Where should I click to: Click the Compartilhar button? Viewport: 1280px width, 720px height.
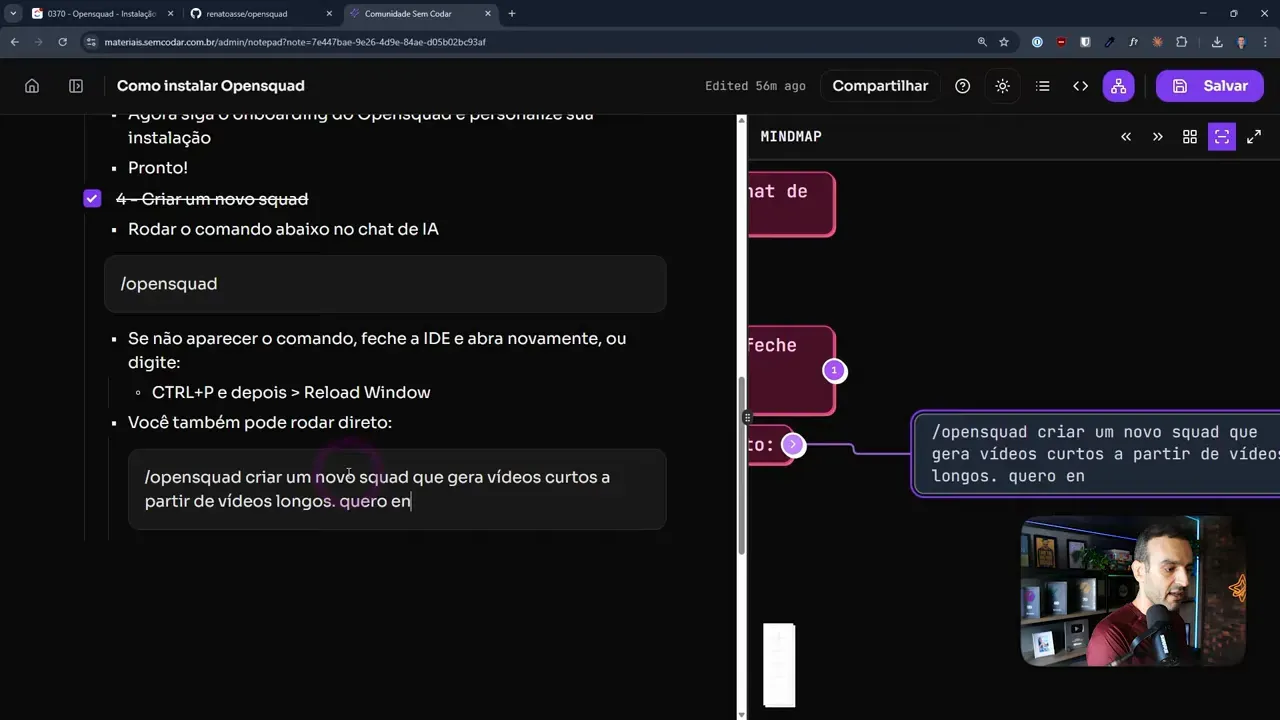pos(880,86)
